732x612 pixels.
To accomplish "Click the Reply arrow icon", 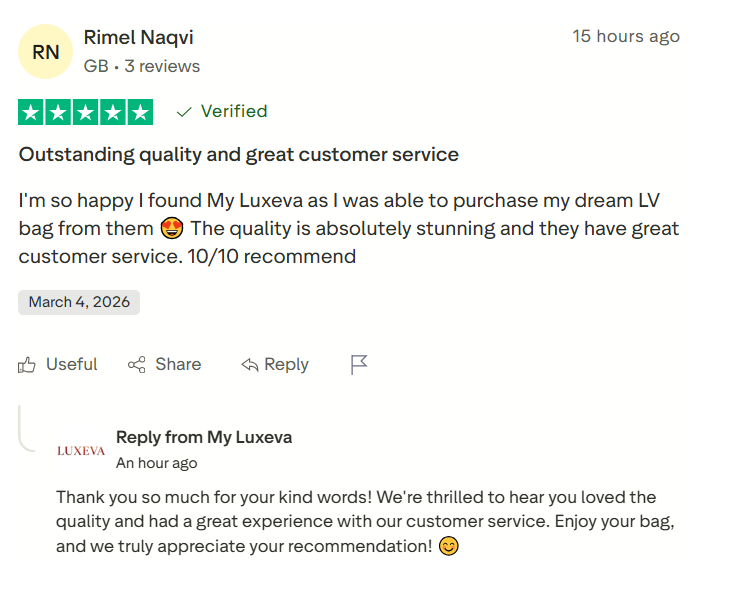I will click(250, 365).
